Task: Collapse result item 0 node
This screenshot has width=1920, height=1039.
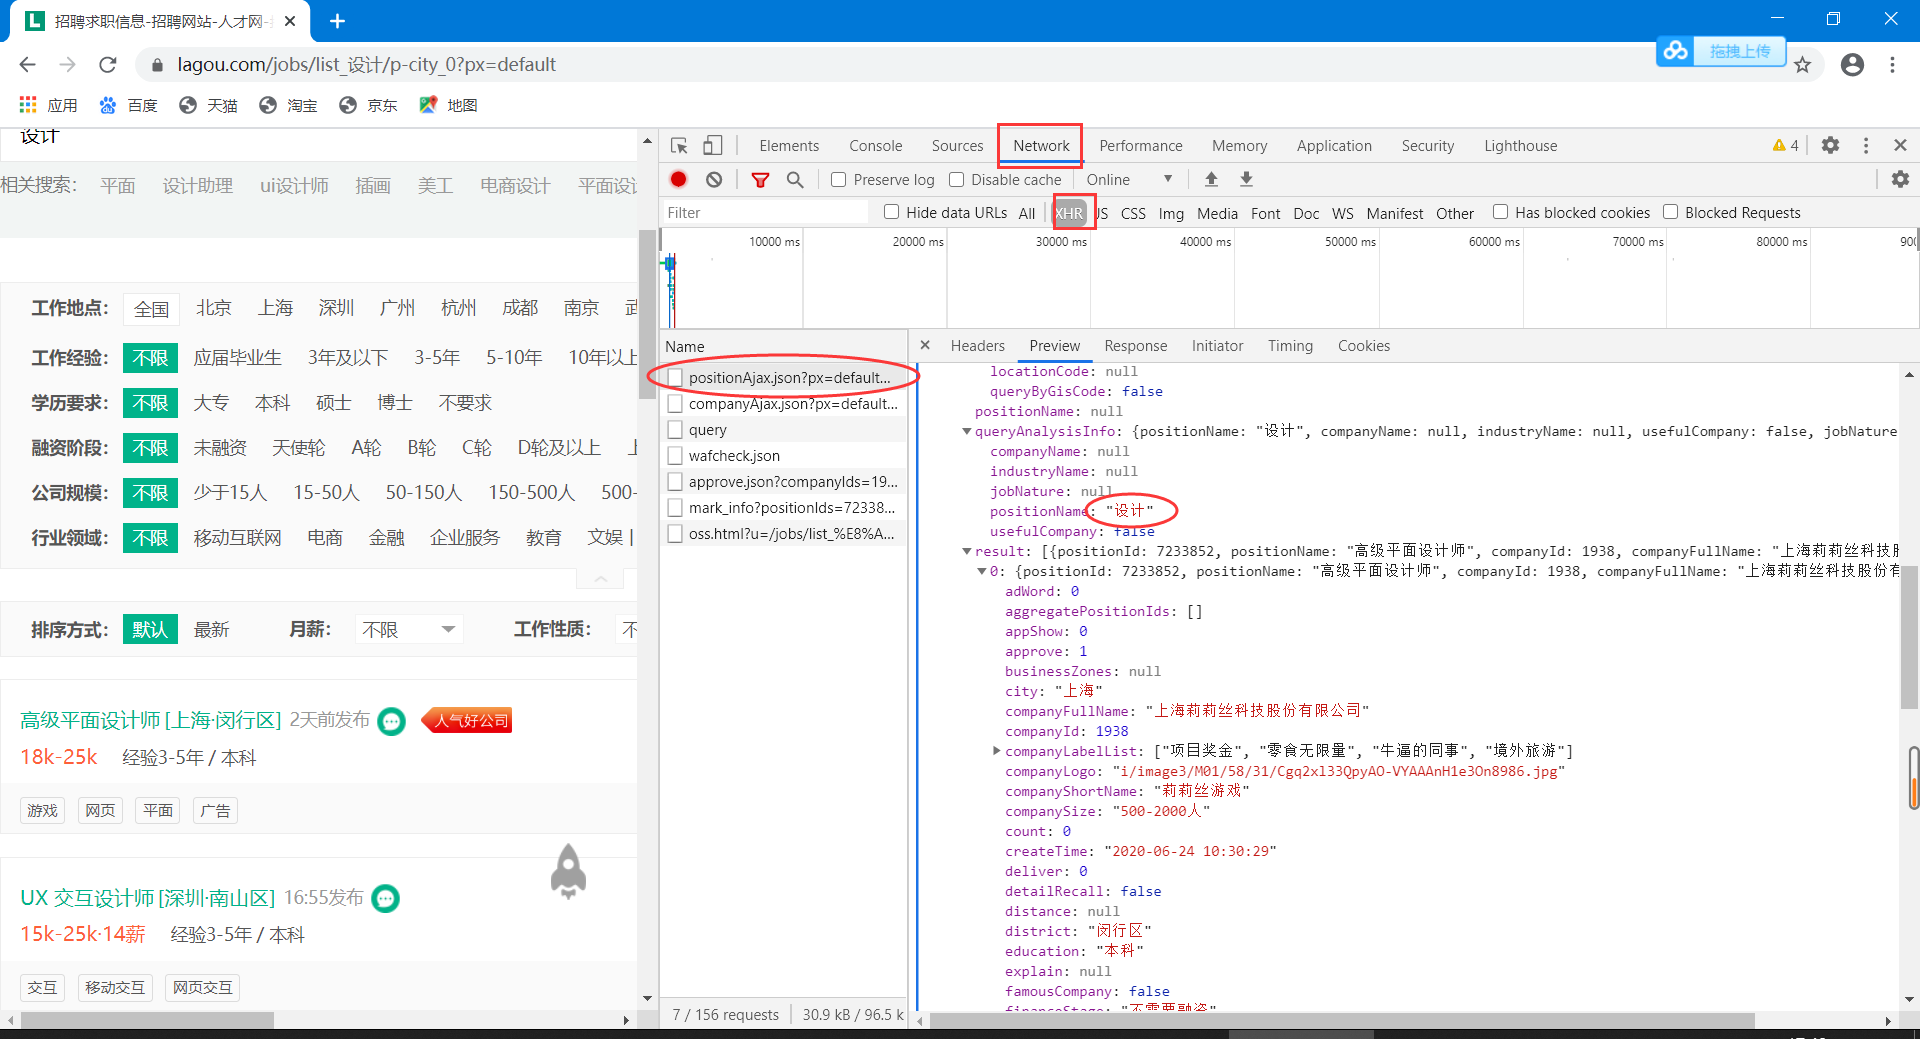Action: [982, 572]
